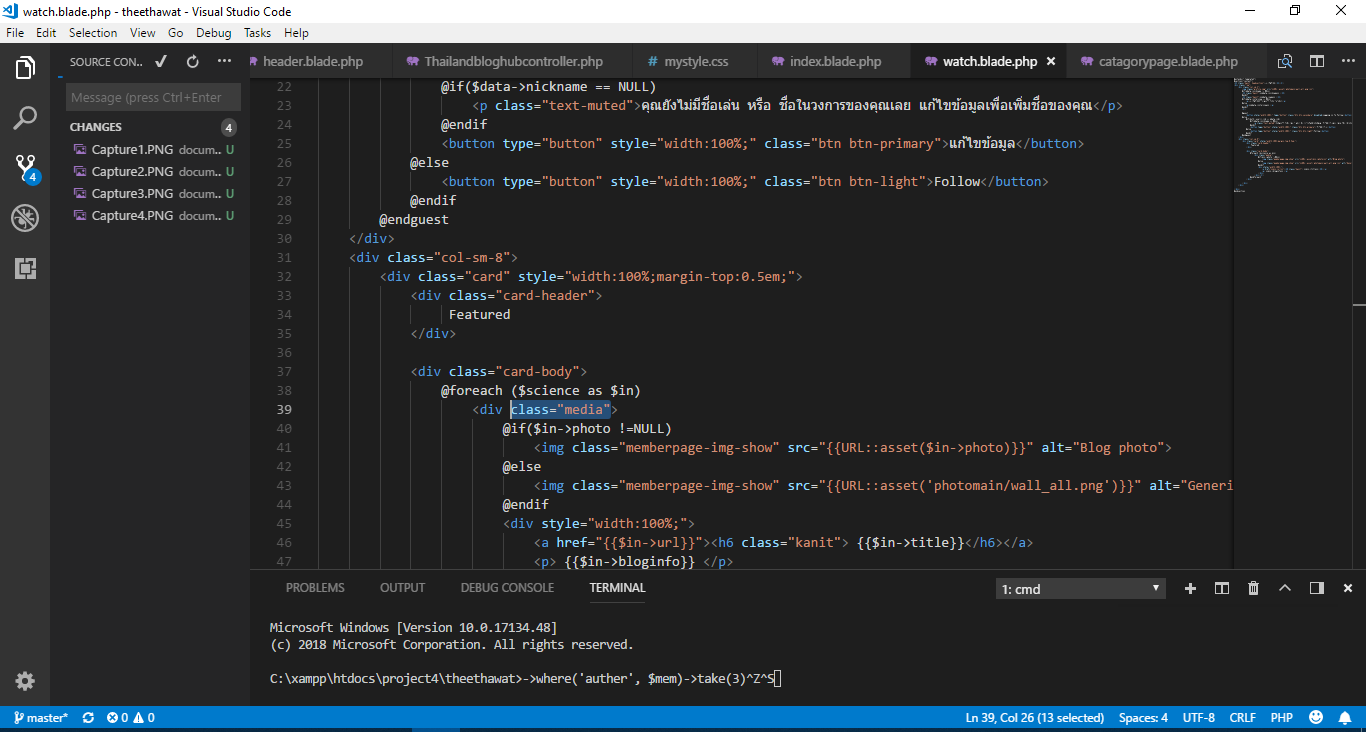Click 'Ln 39, Col 26' cursor position
The image size is (1366, 732).
[x=1034, y=718]
